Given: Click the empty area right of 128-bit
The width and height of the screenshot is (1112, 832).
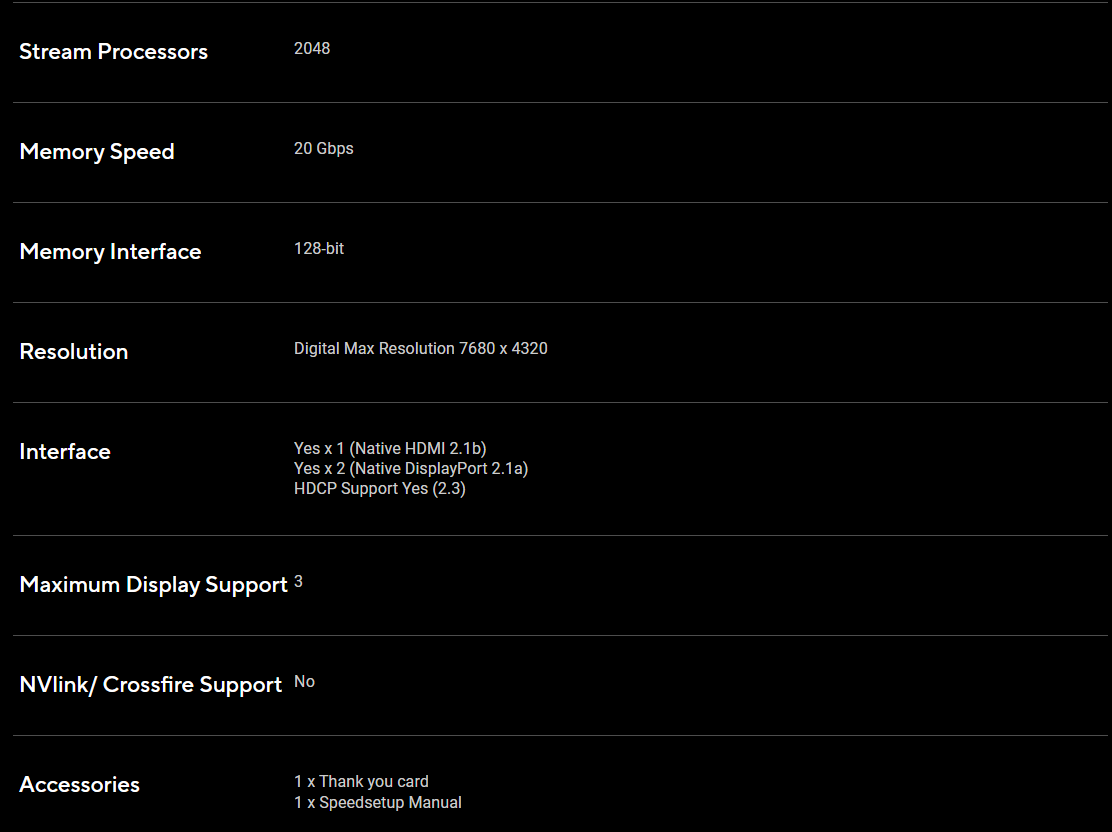Looking at the screenshot, I should (x=700, y=250).
